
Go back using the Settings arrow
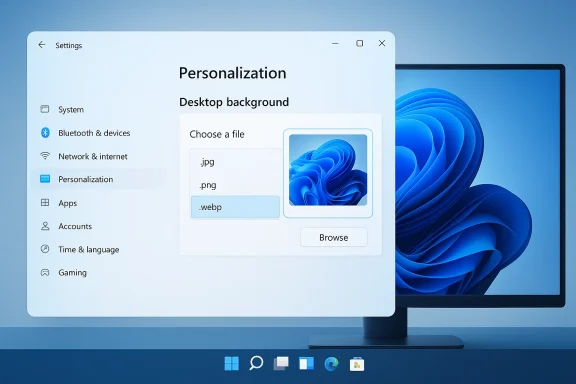coord(42,45)
